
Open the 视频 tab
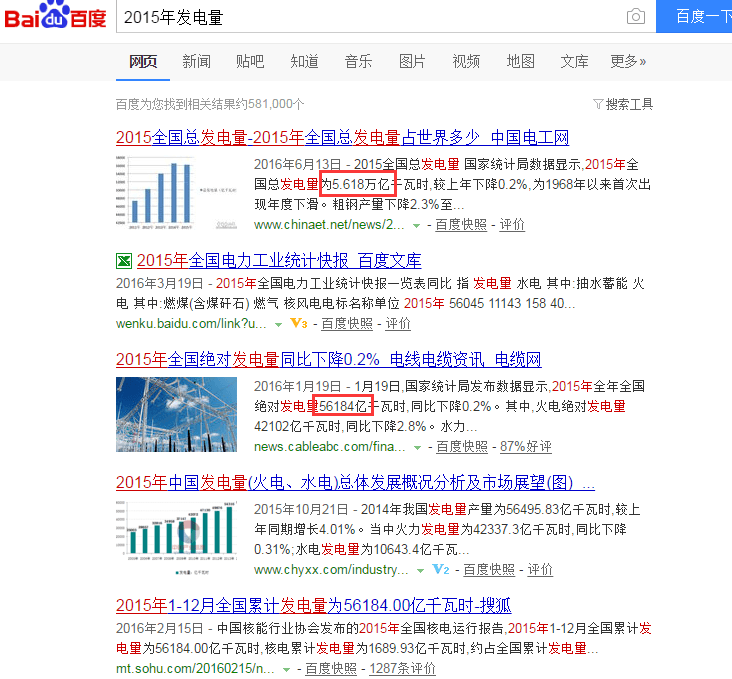466,62
